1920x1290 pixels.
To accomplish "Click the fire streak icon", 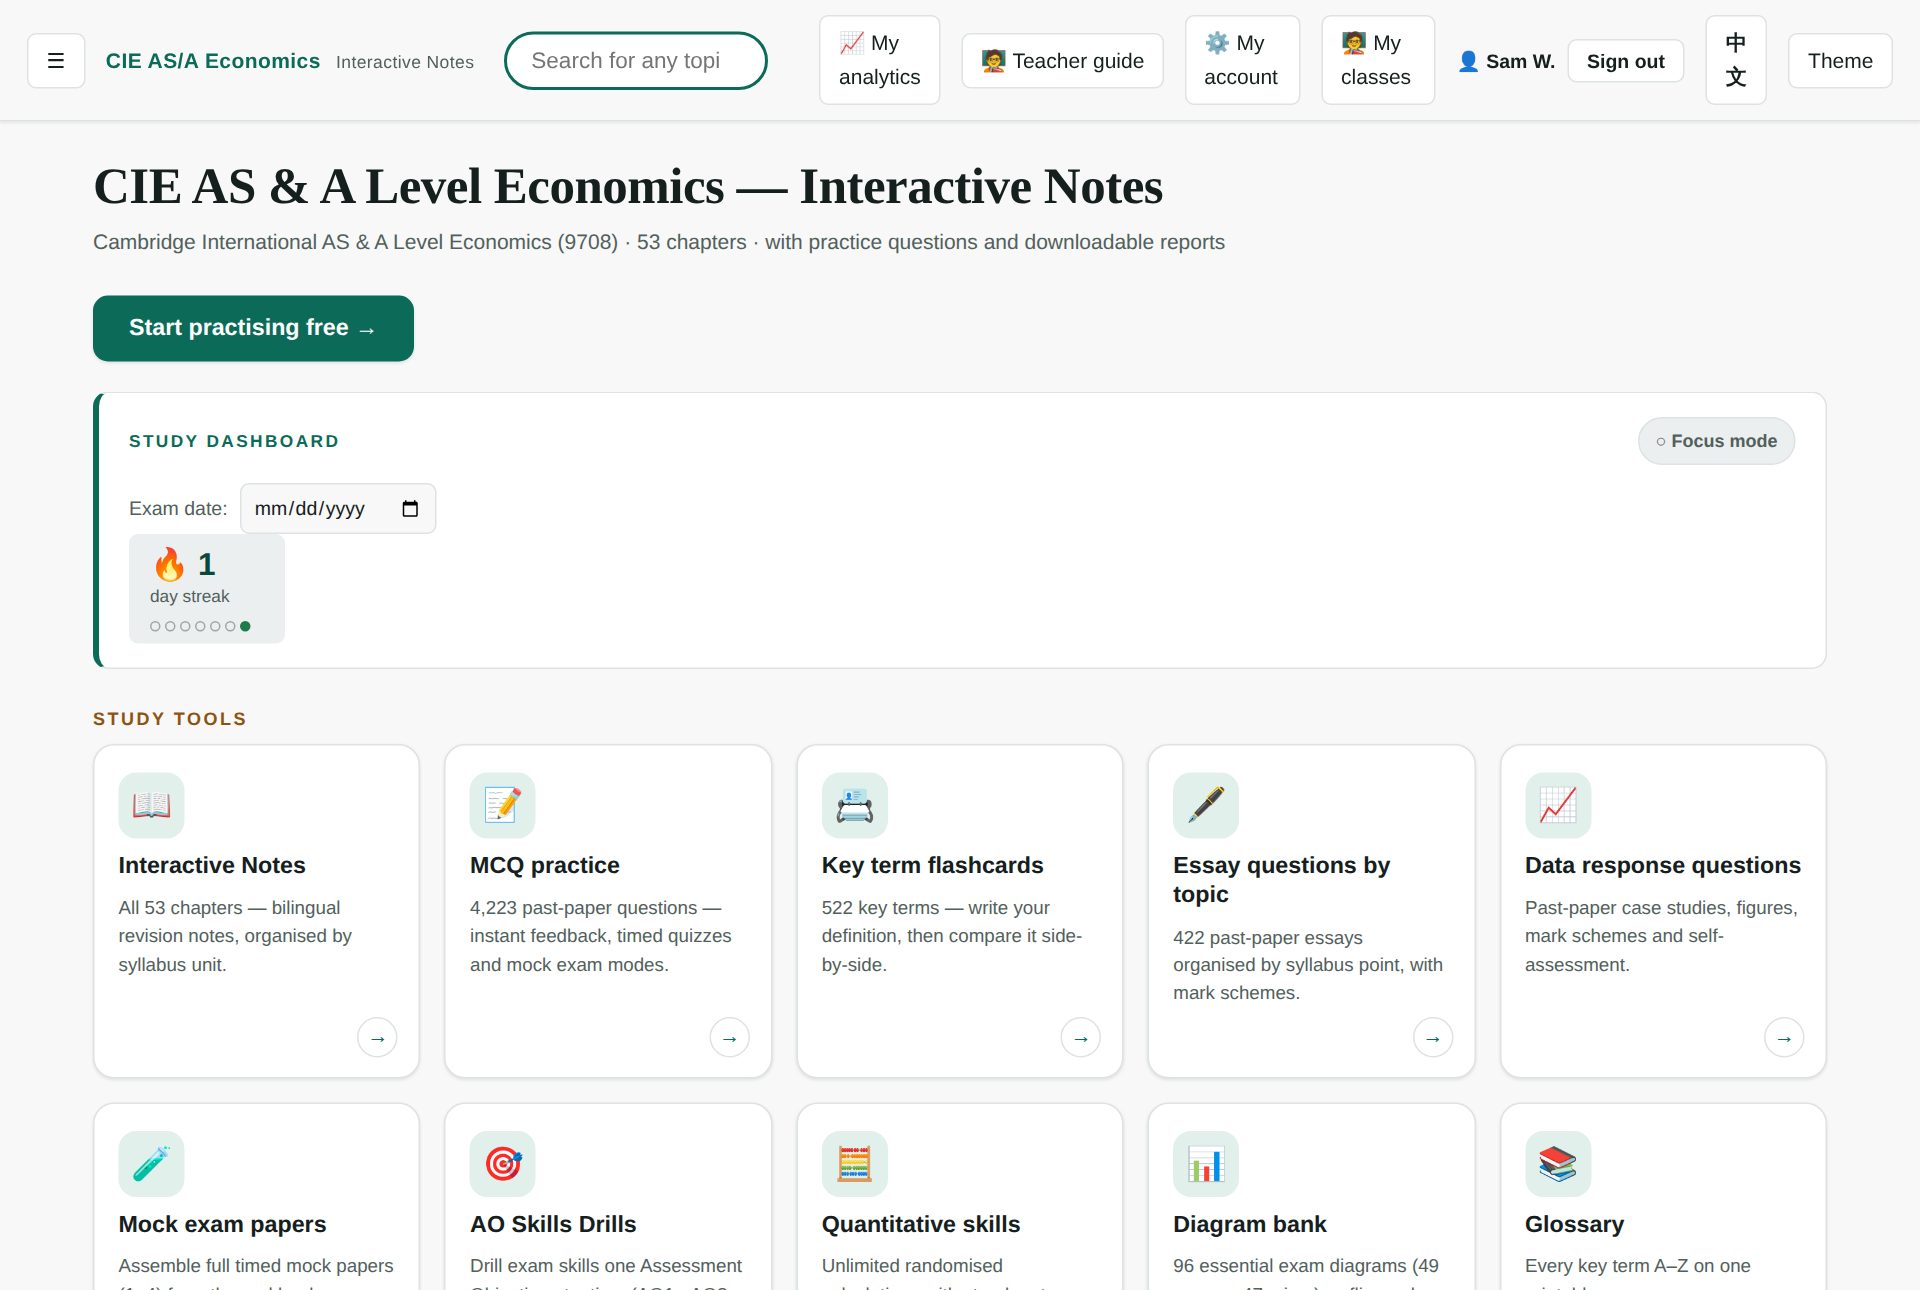I will [x=169, y=564].
